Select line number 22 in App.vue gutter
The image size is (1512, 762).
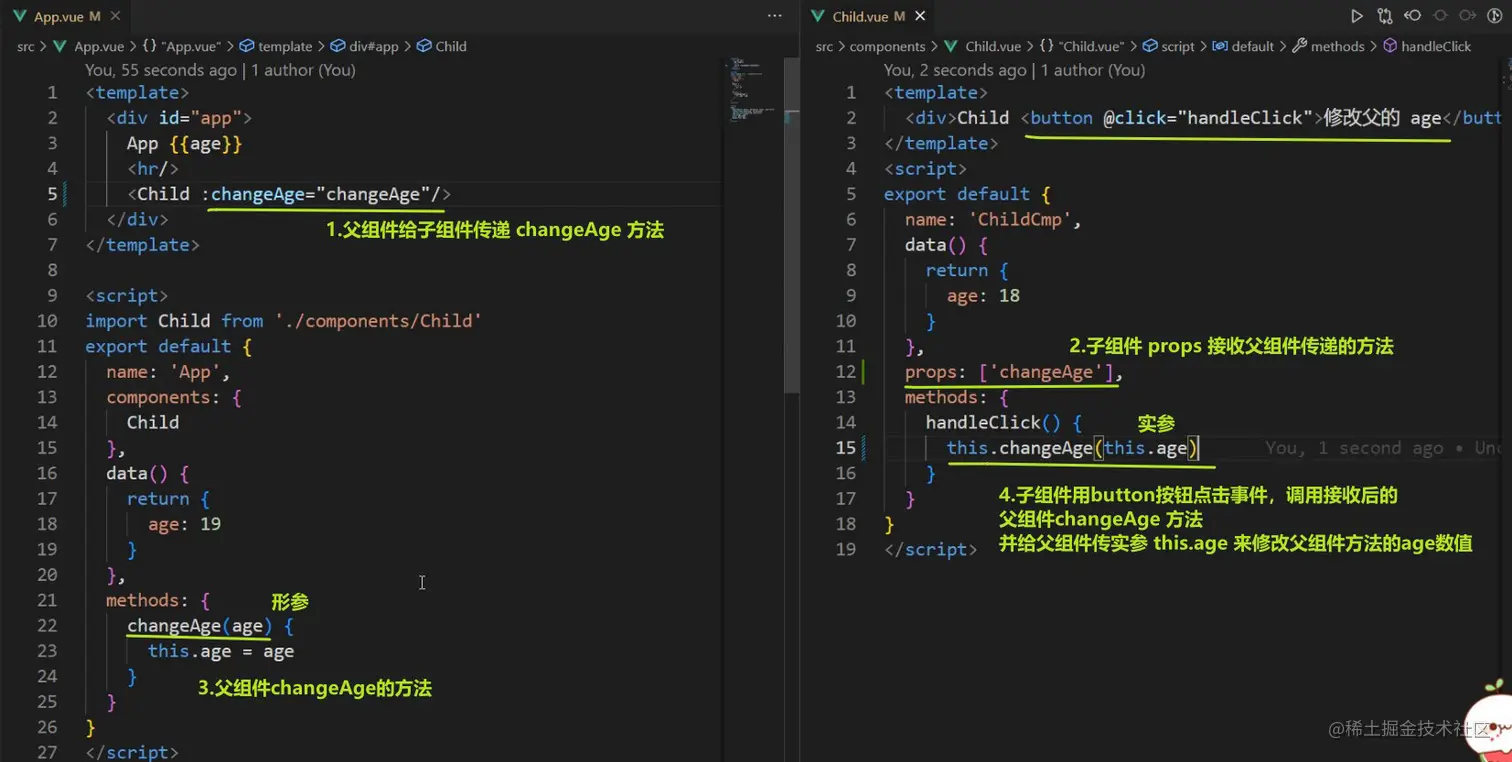tap(47, 626)
